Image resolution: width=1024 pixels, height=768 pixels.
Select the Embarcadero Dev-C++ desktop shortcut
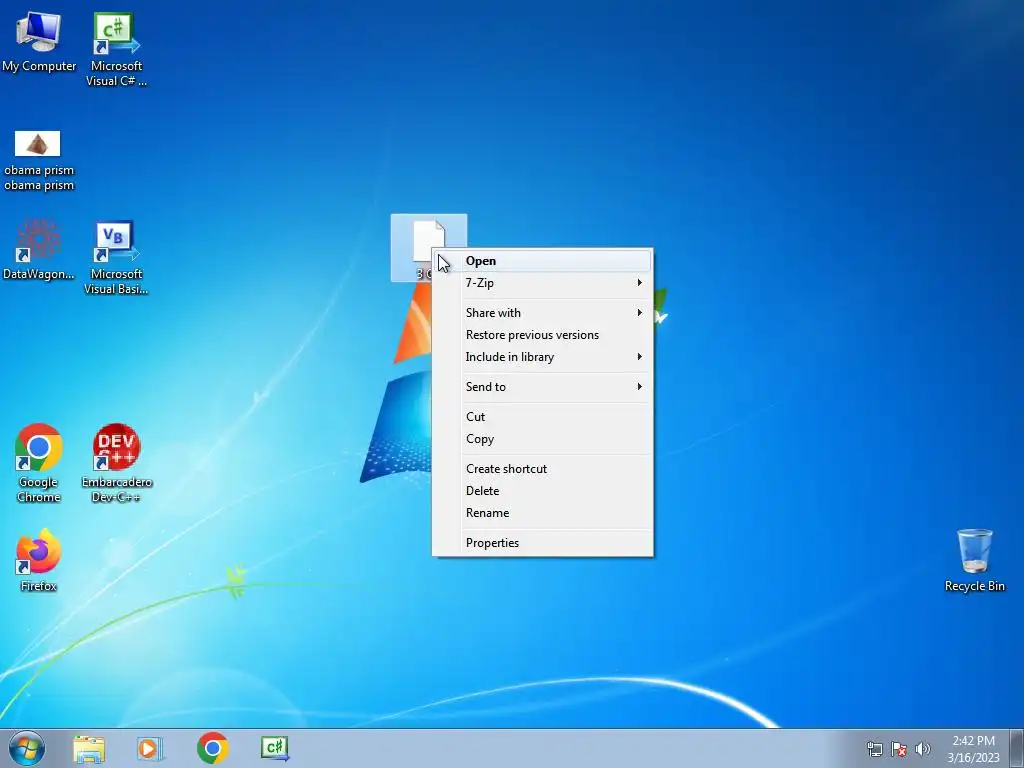point(116,462)
